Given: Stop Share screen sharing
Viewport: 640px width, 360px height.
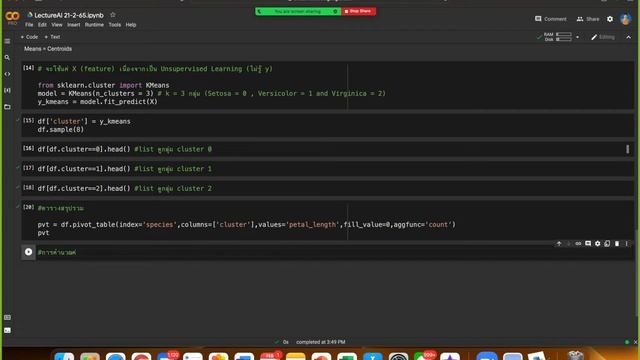Looking at the screenshot, I should [x=358, y=11].
